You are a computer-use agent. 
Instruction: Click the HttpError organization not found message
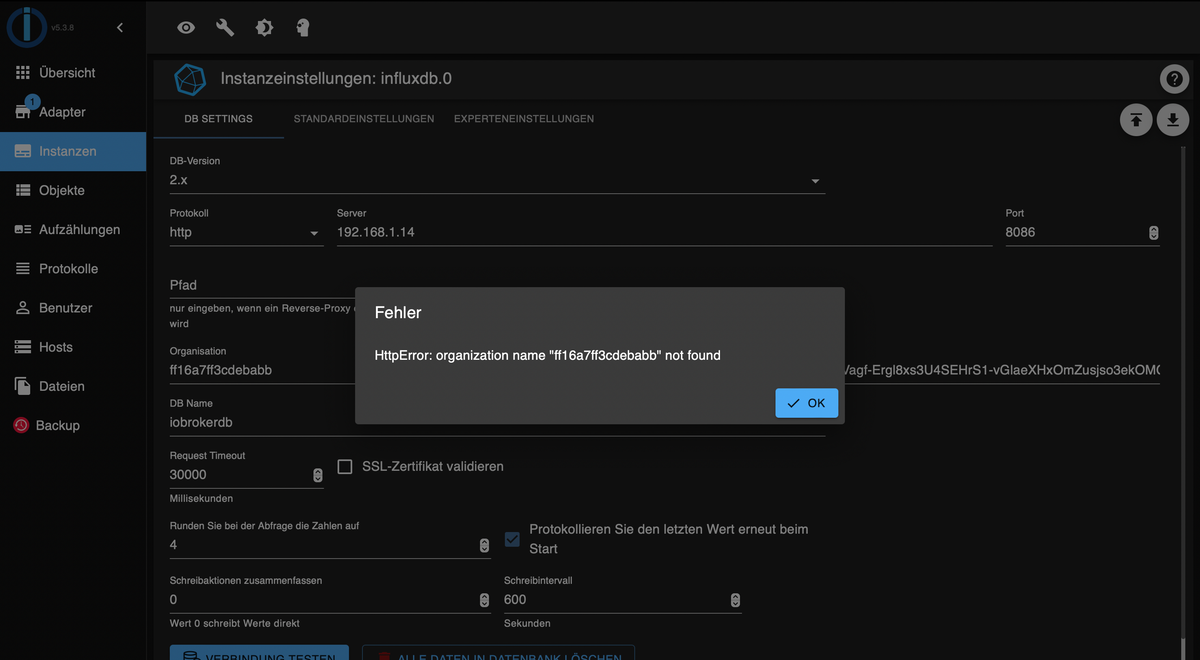click(548, 355)
